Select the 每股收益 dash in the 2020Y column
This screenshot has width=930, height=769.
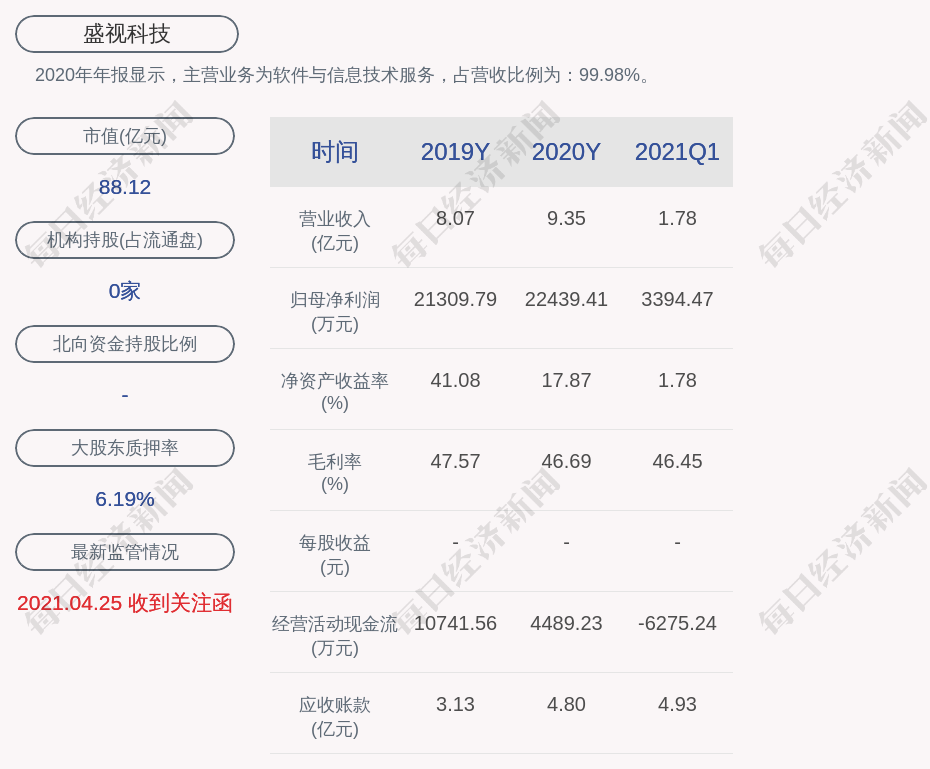pyautogui.click(x=566, y=543)
